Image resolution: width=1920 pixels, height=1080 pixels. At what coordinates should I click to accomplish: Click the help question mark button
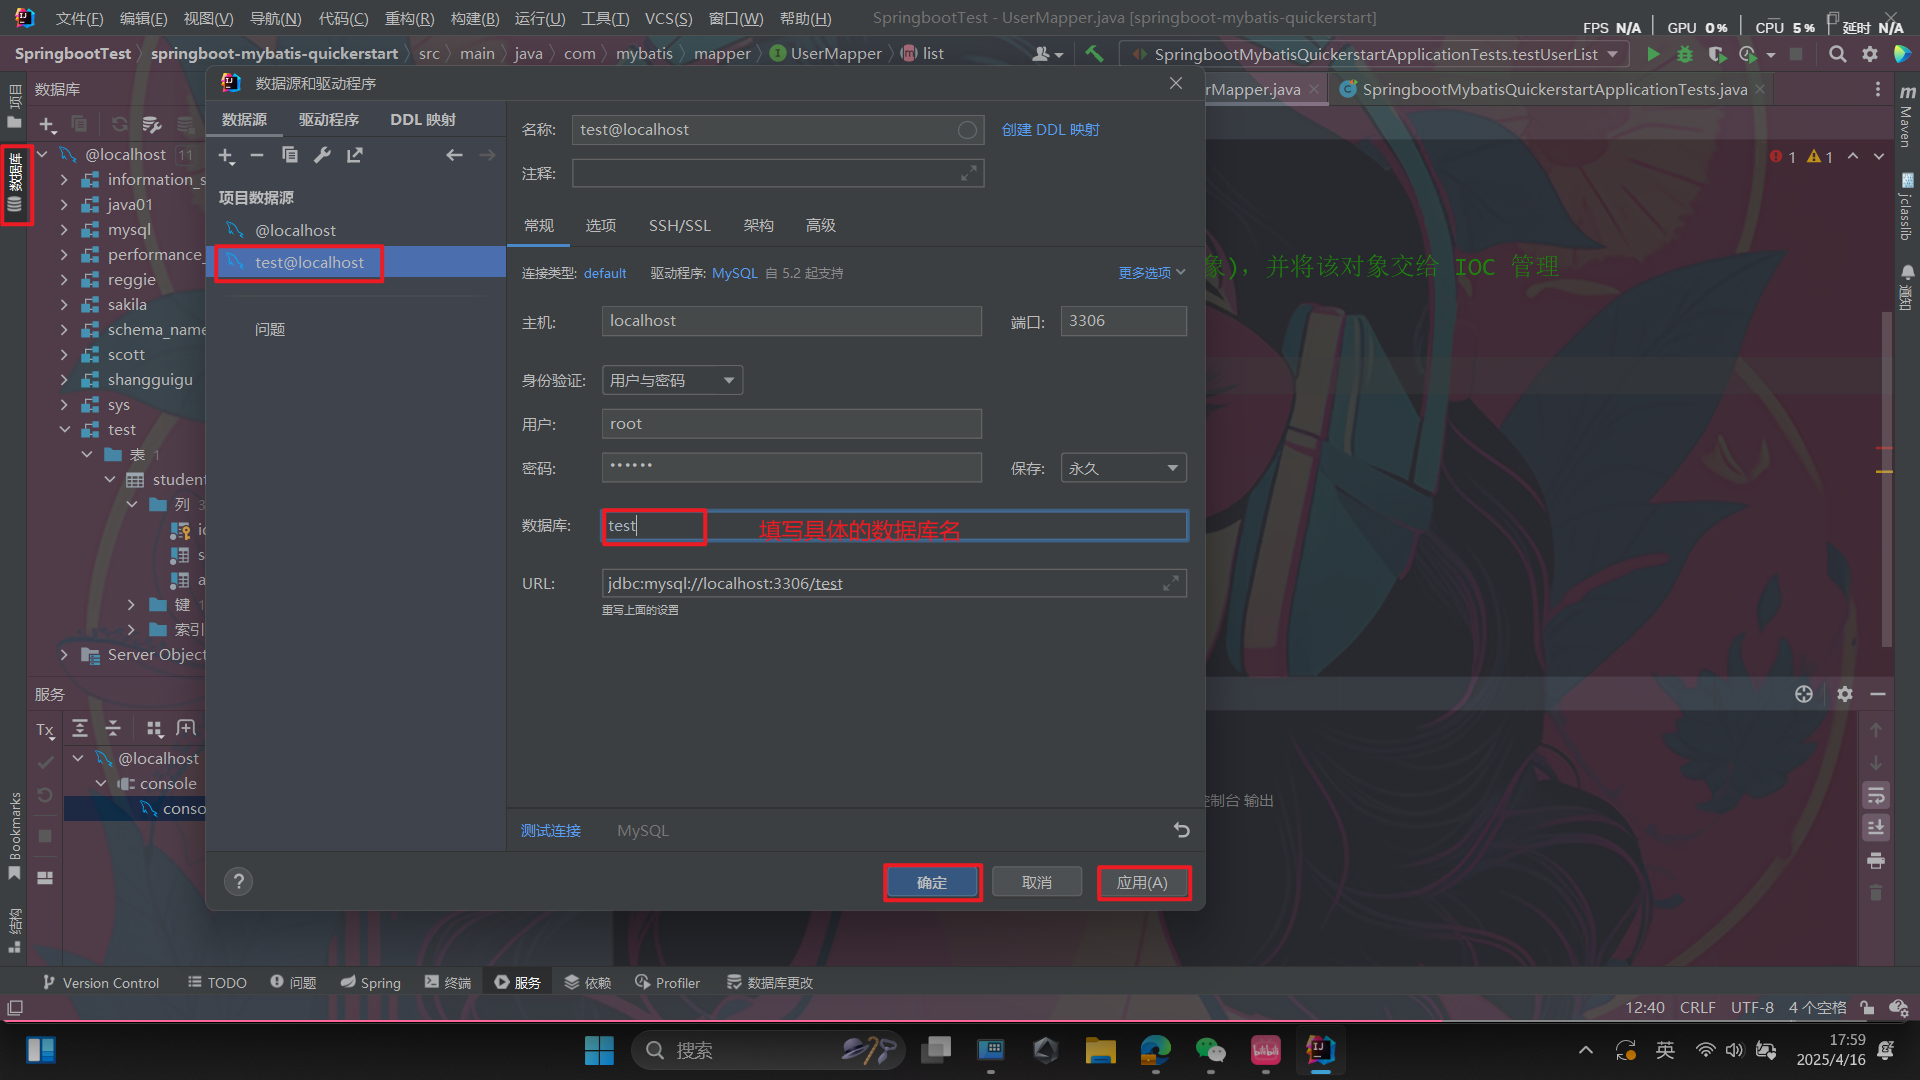click(238, 882)
